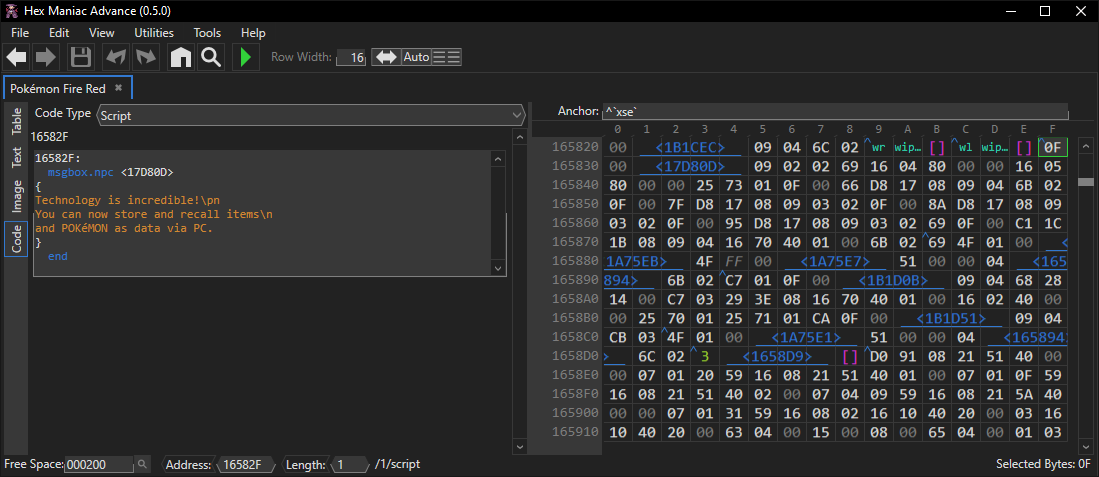Image resolution: width=1099 pixels, height=477 pixels.
Task: Open the Code Type dropdown
Action: click(310, 115)
